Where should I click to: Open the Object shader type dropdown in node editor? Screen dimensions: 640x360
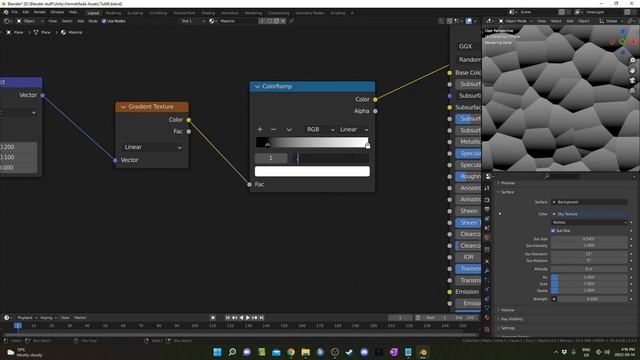30,21
